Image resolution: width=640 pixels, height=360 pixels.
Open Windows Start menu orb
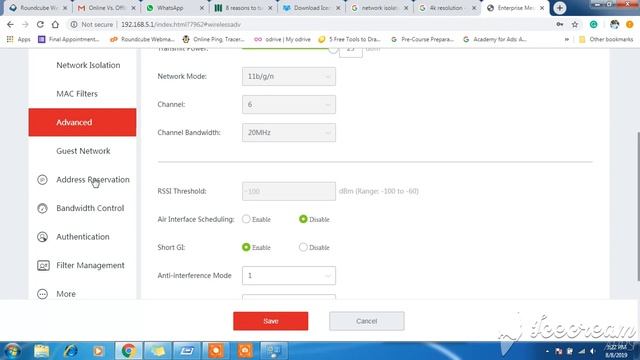coord(12,351)
